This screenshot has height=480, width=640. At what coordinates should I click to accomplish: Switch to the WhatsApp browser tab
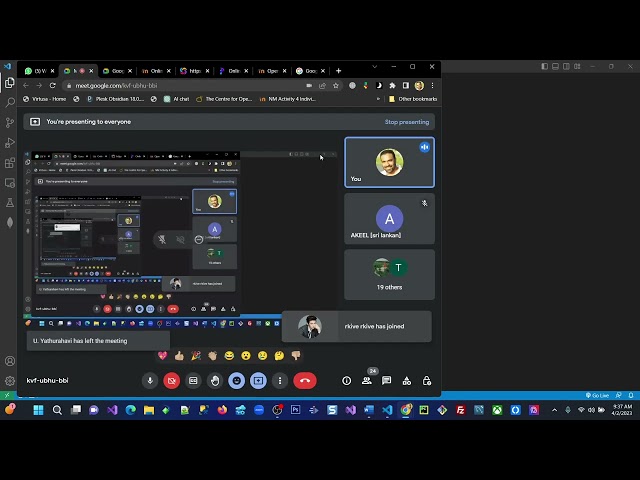(39, 71)
